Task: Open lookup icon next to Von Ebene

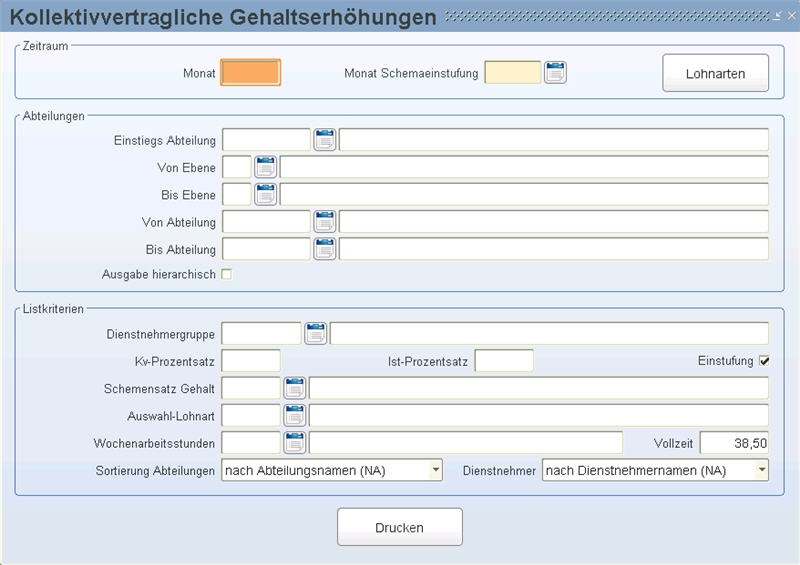Action: point(265,167)
